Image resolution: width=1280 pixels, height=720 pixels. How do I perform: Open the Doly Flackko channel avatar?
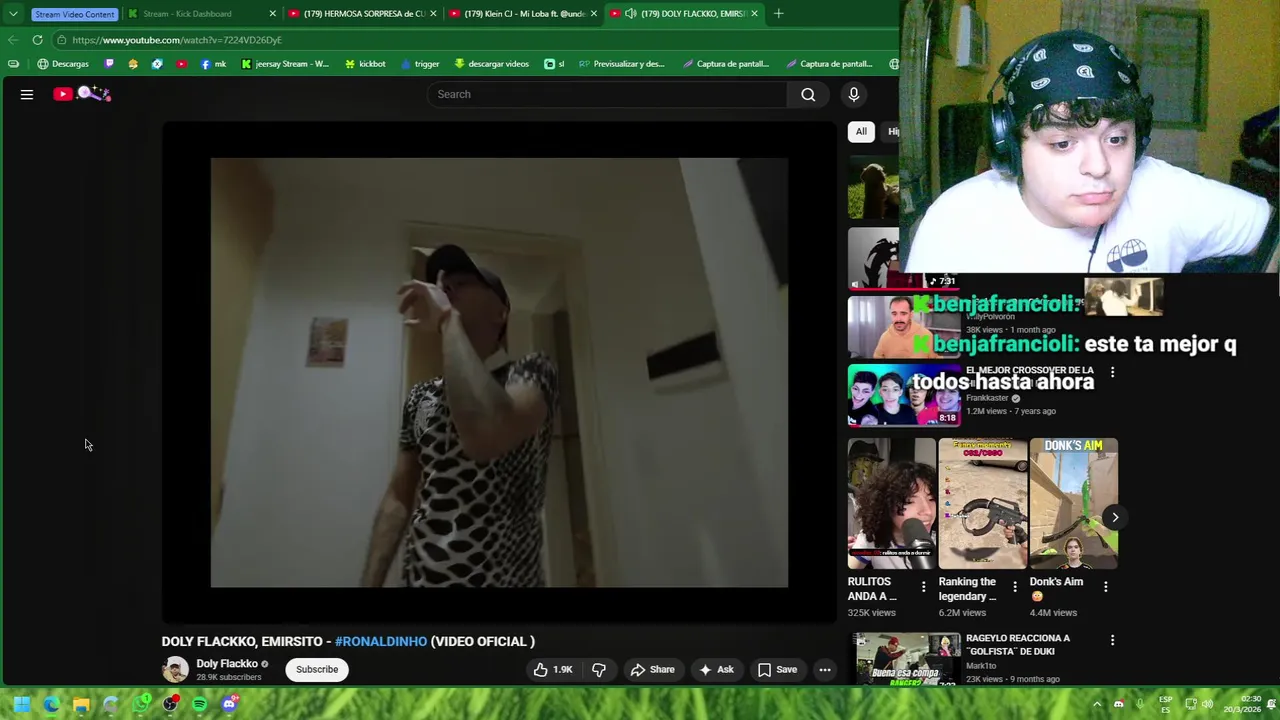tap(175, 670)
